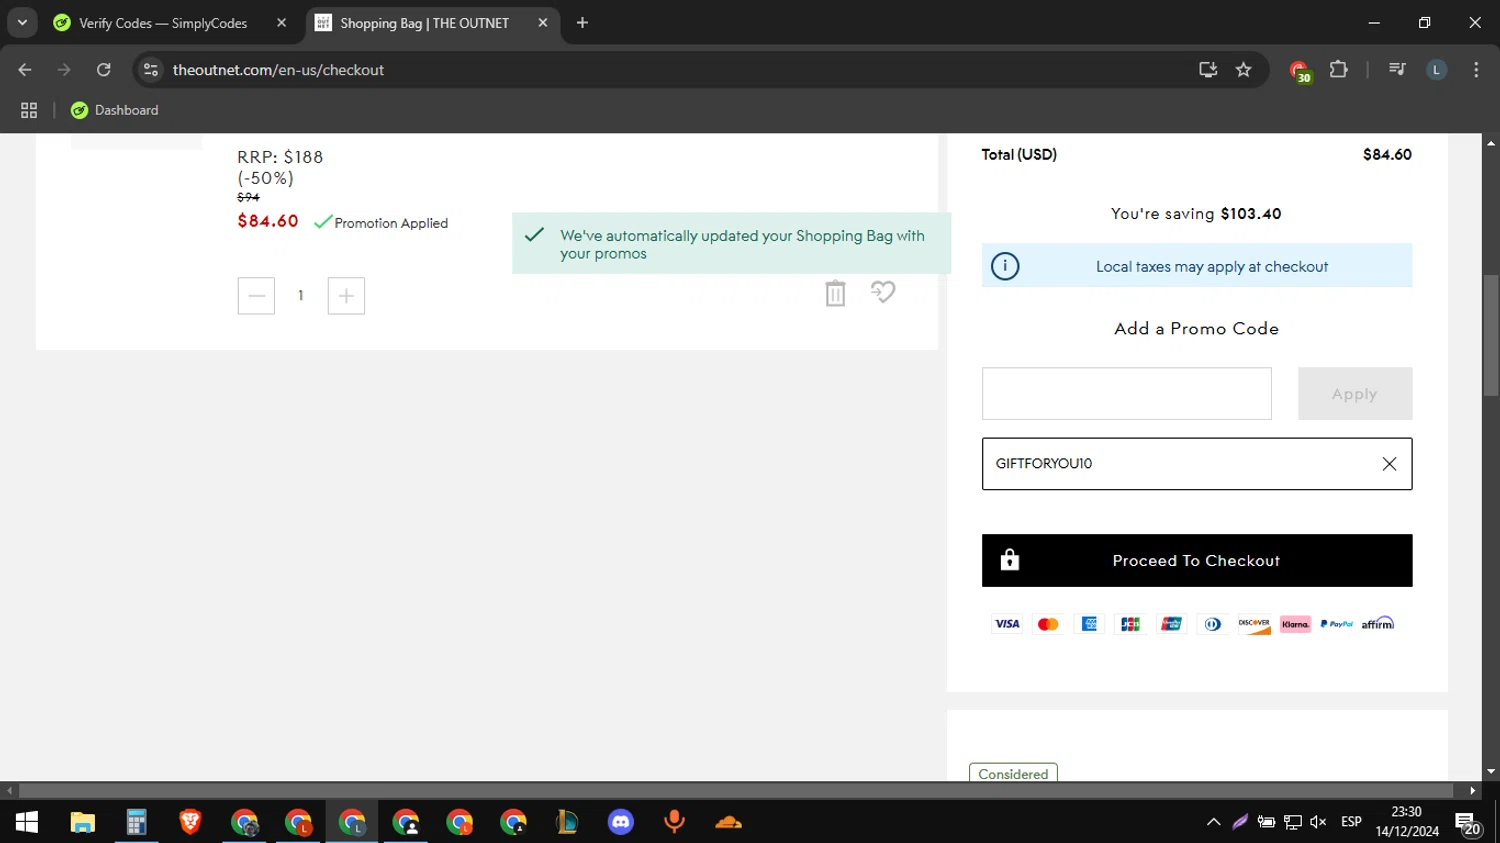Open the Cloudflare app in taskbar
The width and height of the screenshot is (1500, 843).
coord(729,822)
